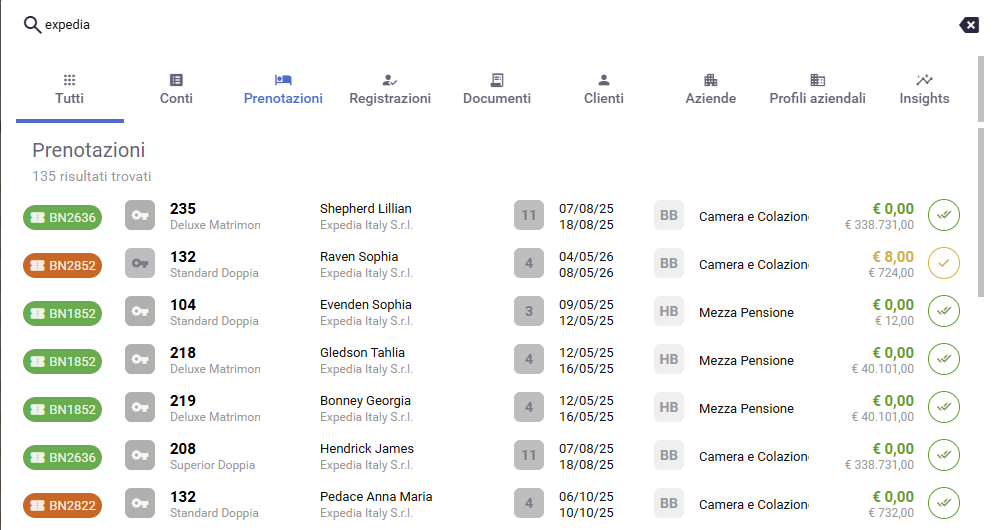The width and height of the screenshot is (998, 530).
Task: Click the HB board icon for Evenden Sophia
Action: point(668,311)
